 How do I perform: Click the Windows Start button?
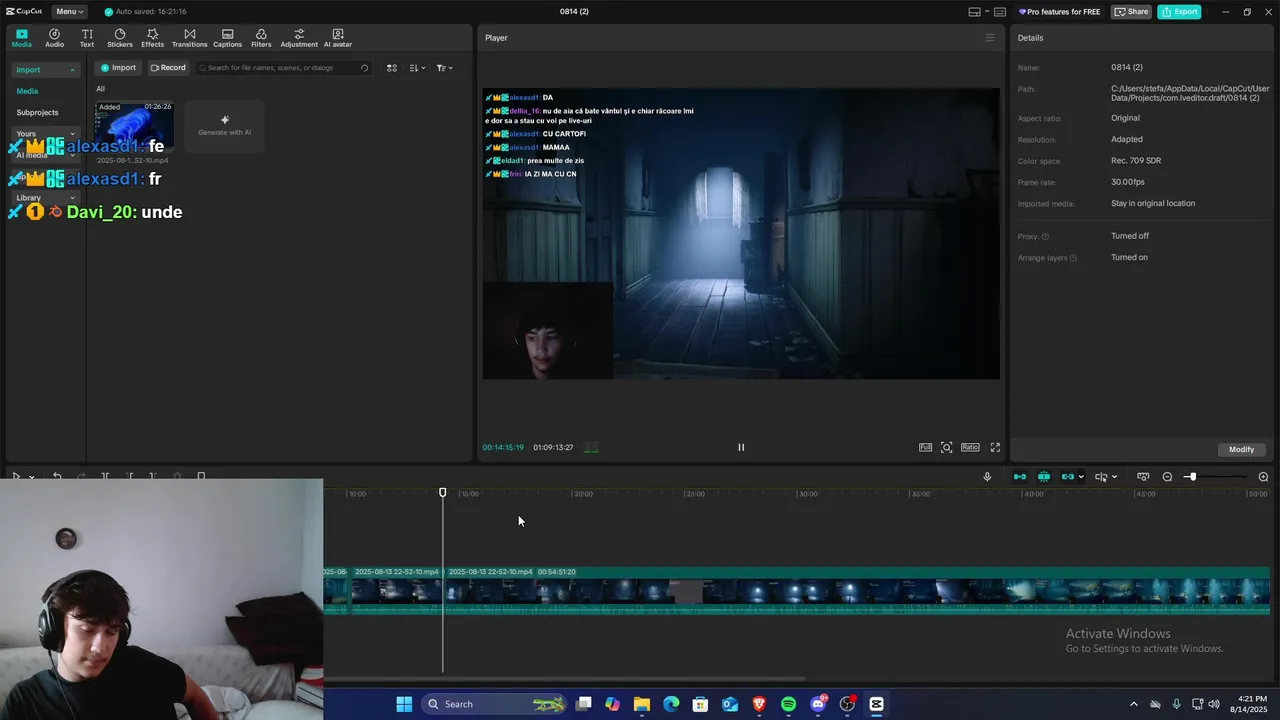point(404,704)
